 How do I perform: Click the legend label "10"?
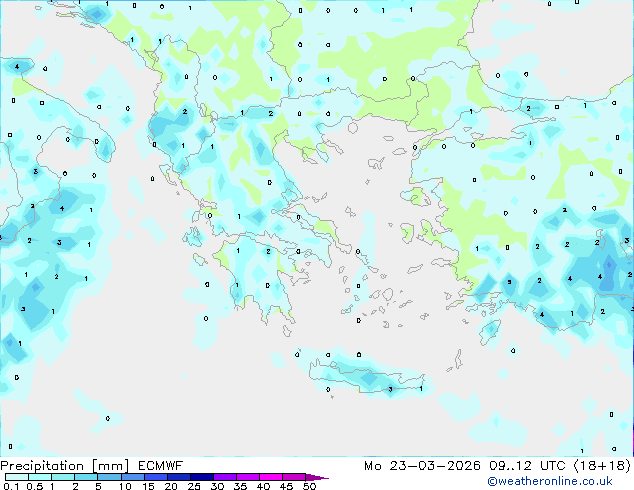[x=125, y=486]
